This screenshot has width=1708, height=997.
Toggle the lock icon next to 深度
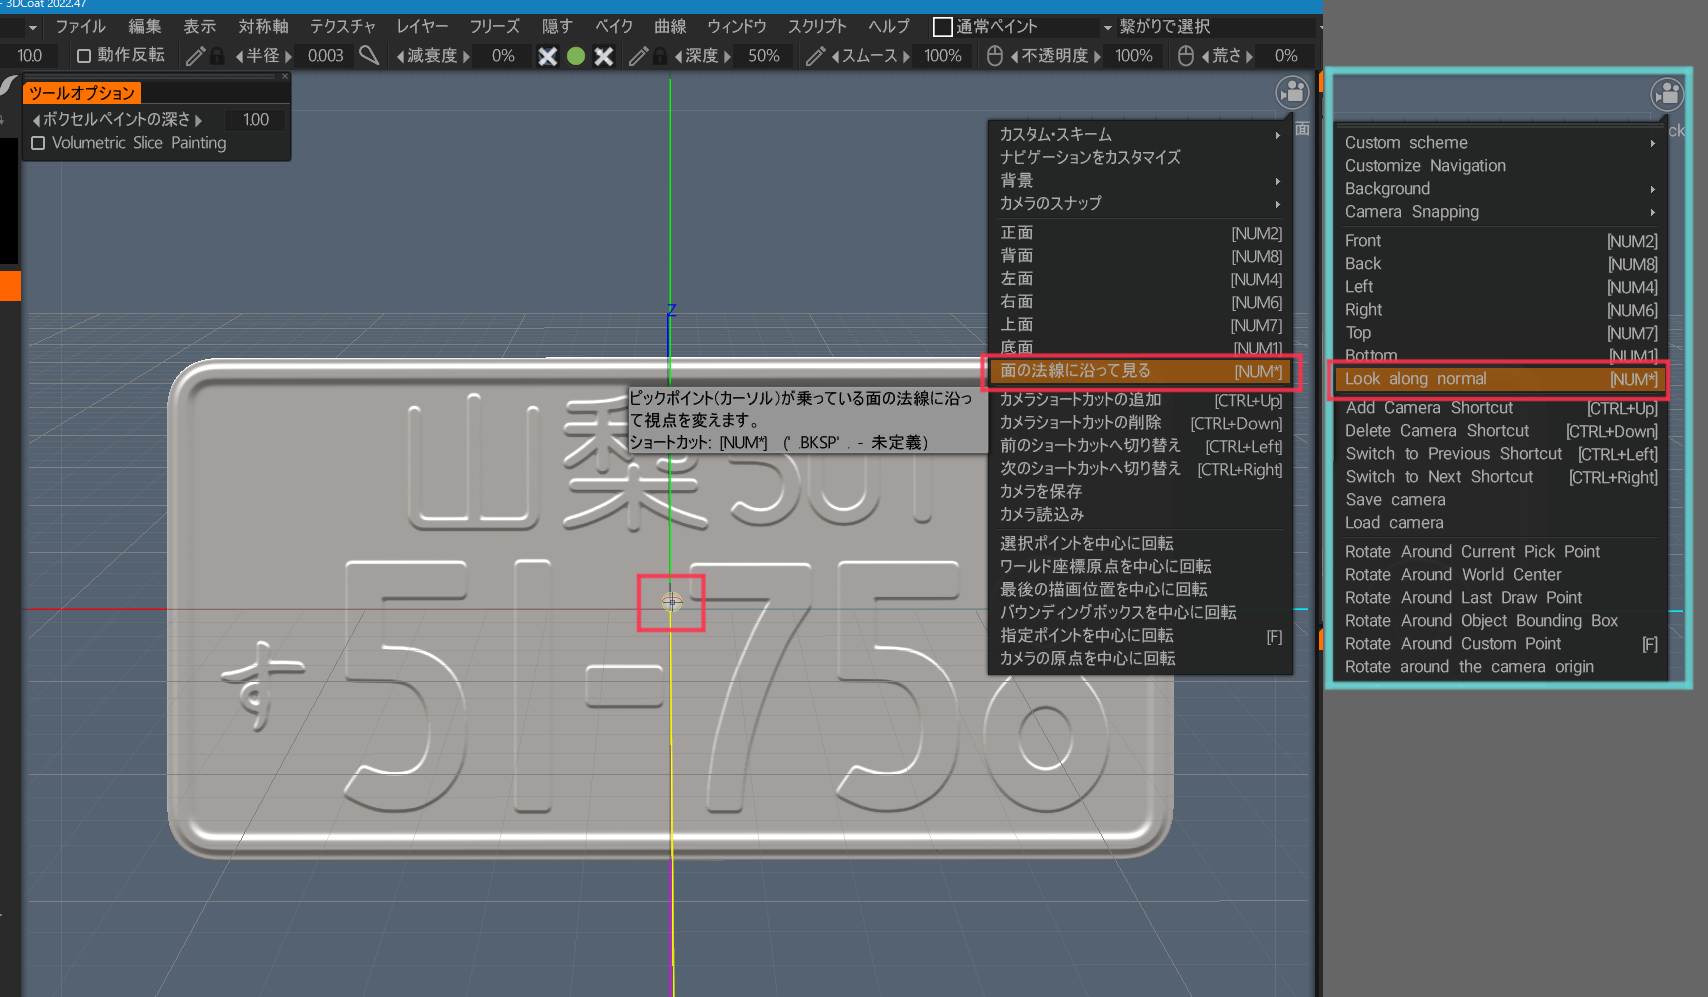tap(660, 56)
